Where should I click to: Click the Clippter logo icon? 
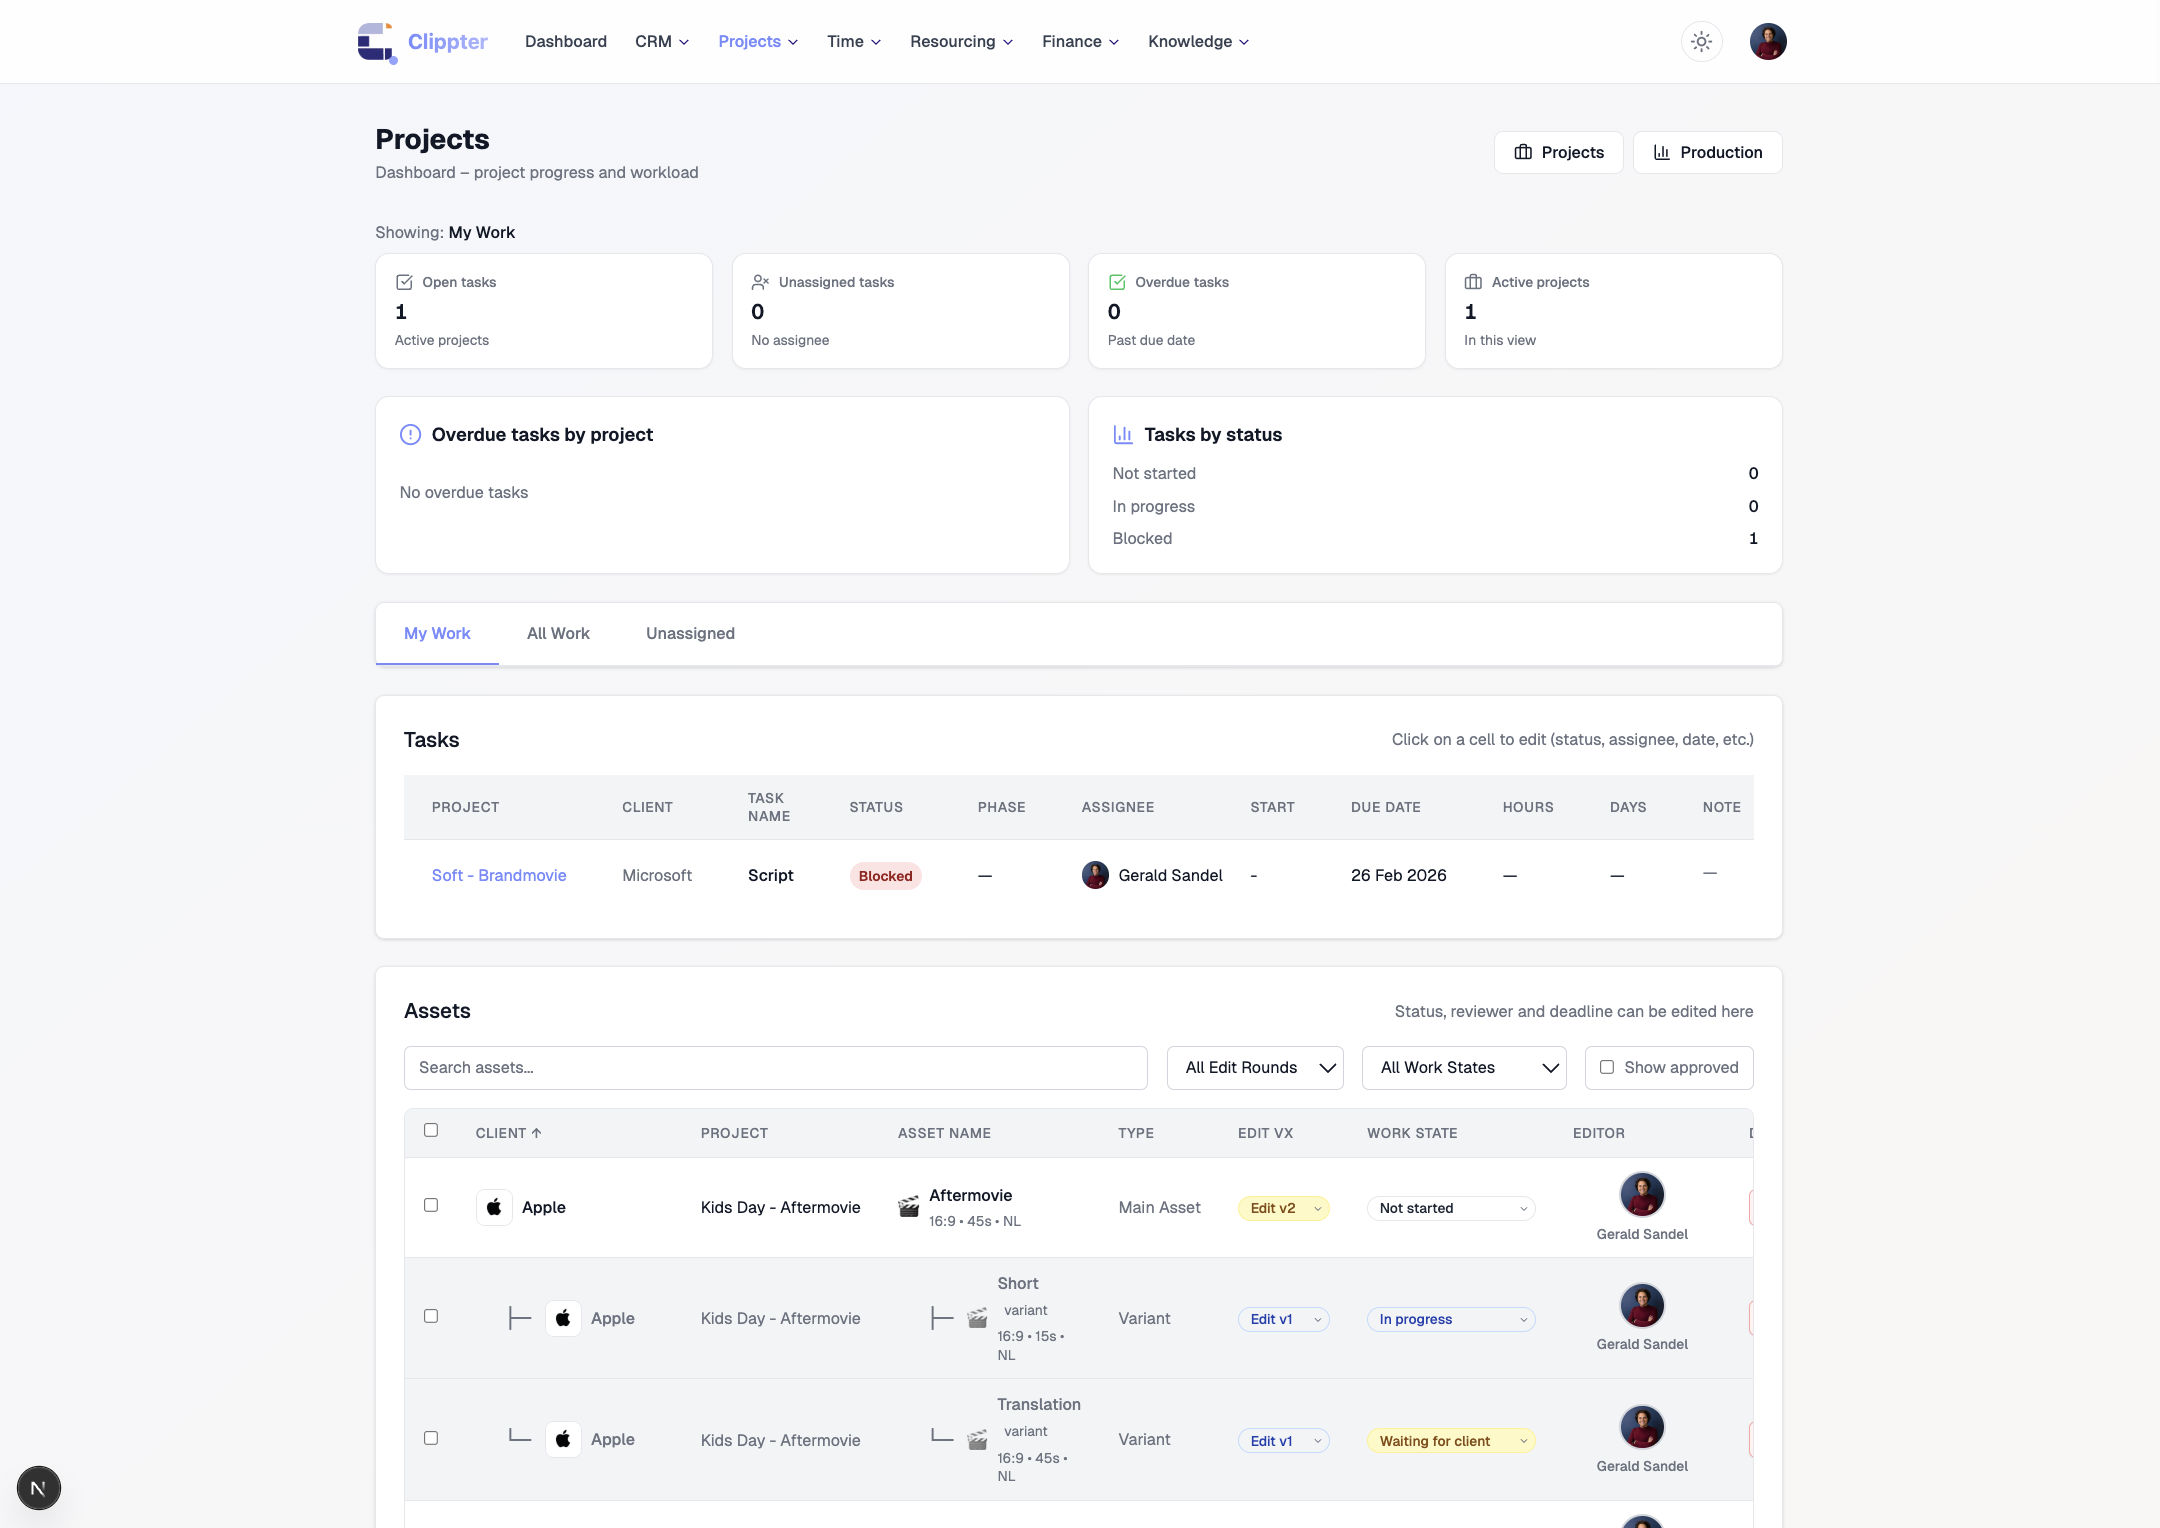click(377, 42)
